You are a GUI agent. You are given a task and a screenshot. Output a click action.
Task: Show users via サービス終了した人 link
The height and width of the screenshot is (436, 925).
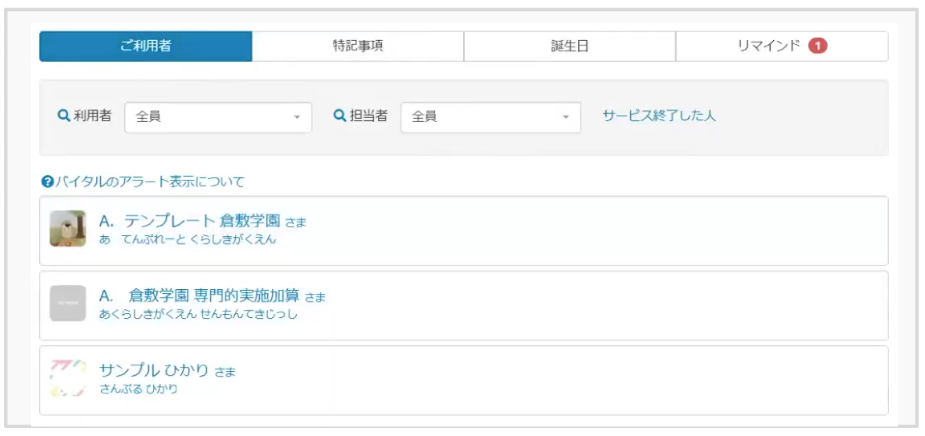[x=659, y=116]
